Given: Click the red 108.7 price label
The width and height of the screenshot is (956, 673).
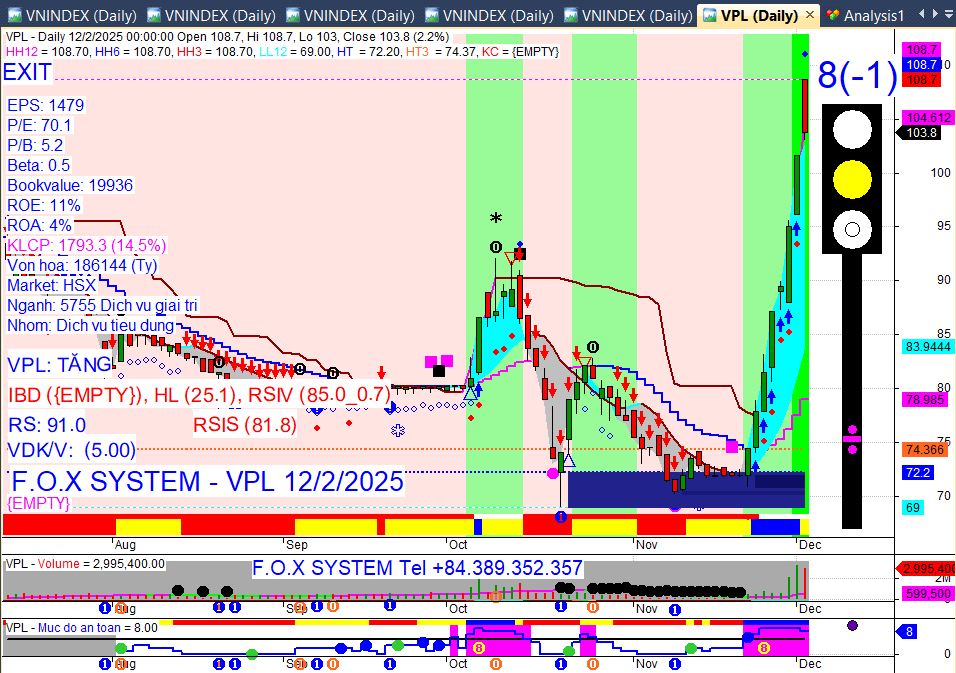Looking at the screenshot, I should point(921,79).
